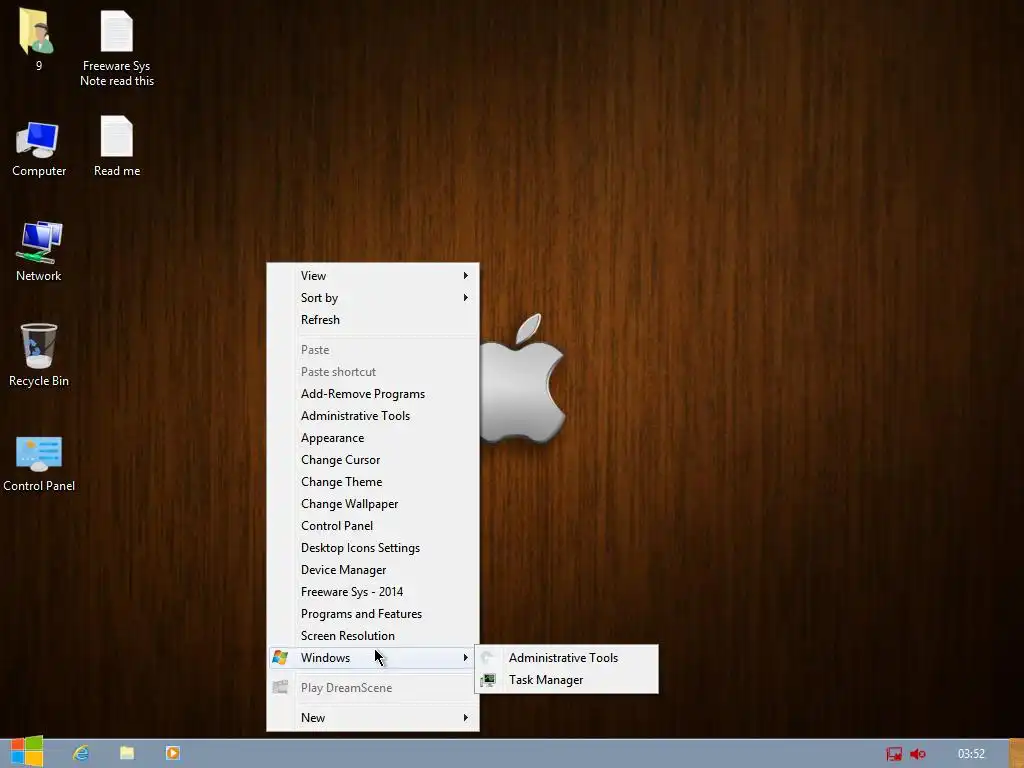Open Control Panel from context menu
Screen dimensions: 1024x768
(373, 526)
